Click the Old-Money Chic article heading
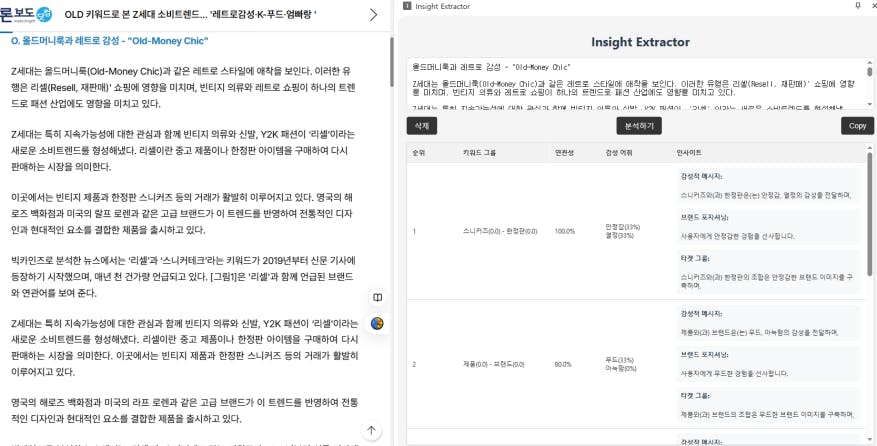 pos(109,41)
